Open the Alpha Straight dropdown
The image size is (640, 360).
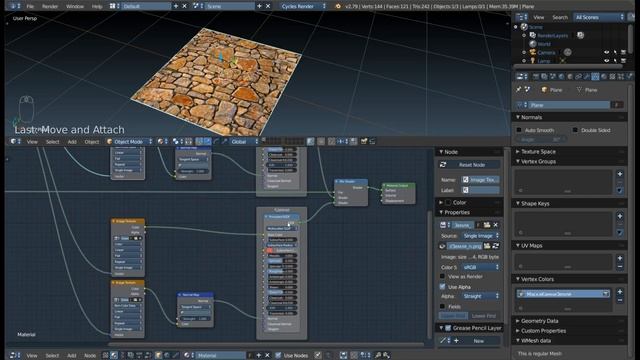pos(480,296)
